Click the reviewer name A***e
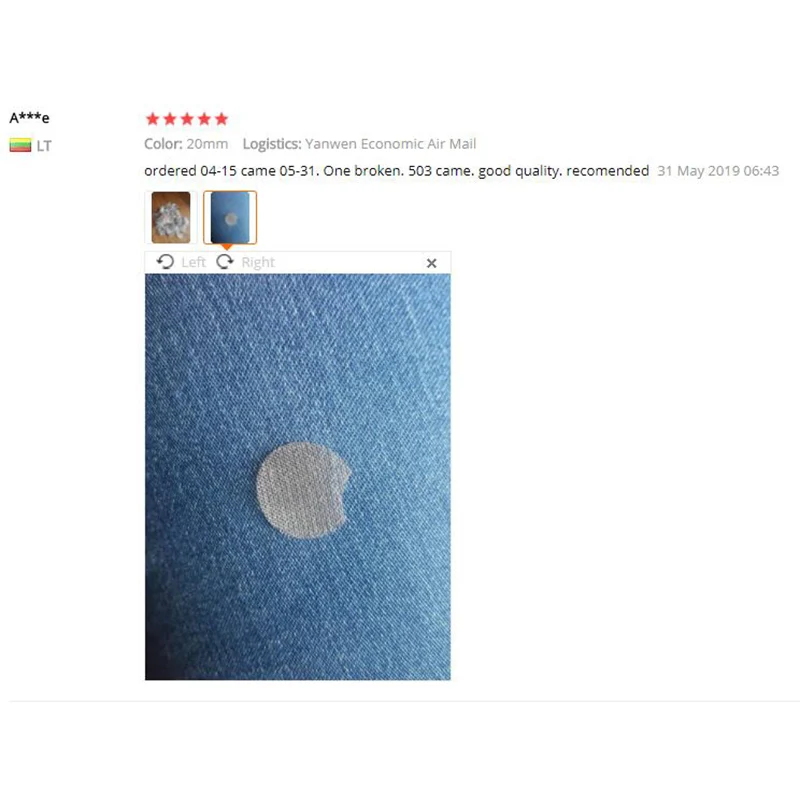The width and height of the screenshot is (800, 800). (30, 118)
